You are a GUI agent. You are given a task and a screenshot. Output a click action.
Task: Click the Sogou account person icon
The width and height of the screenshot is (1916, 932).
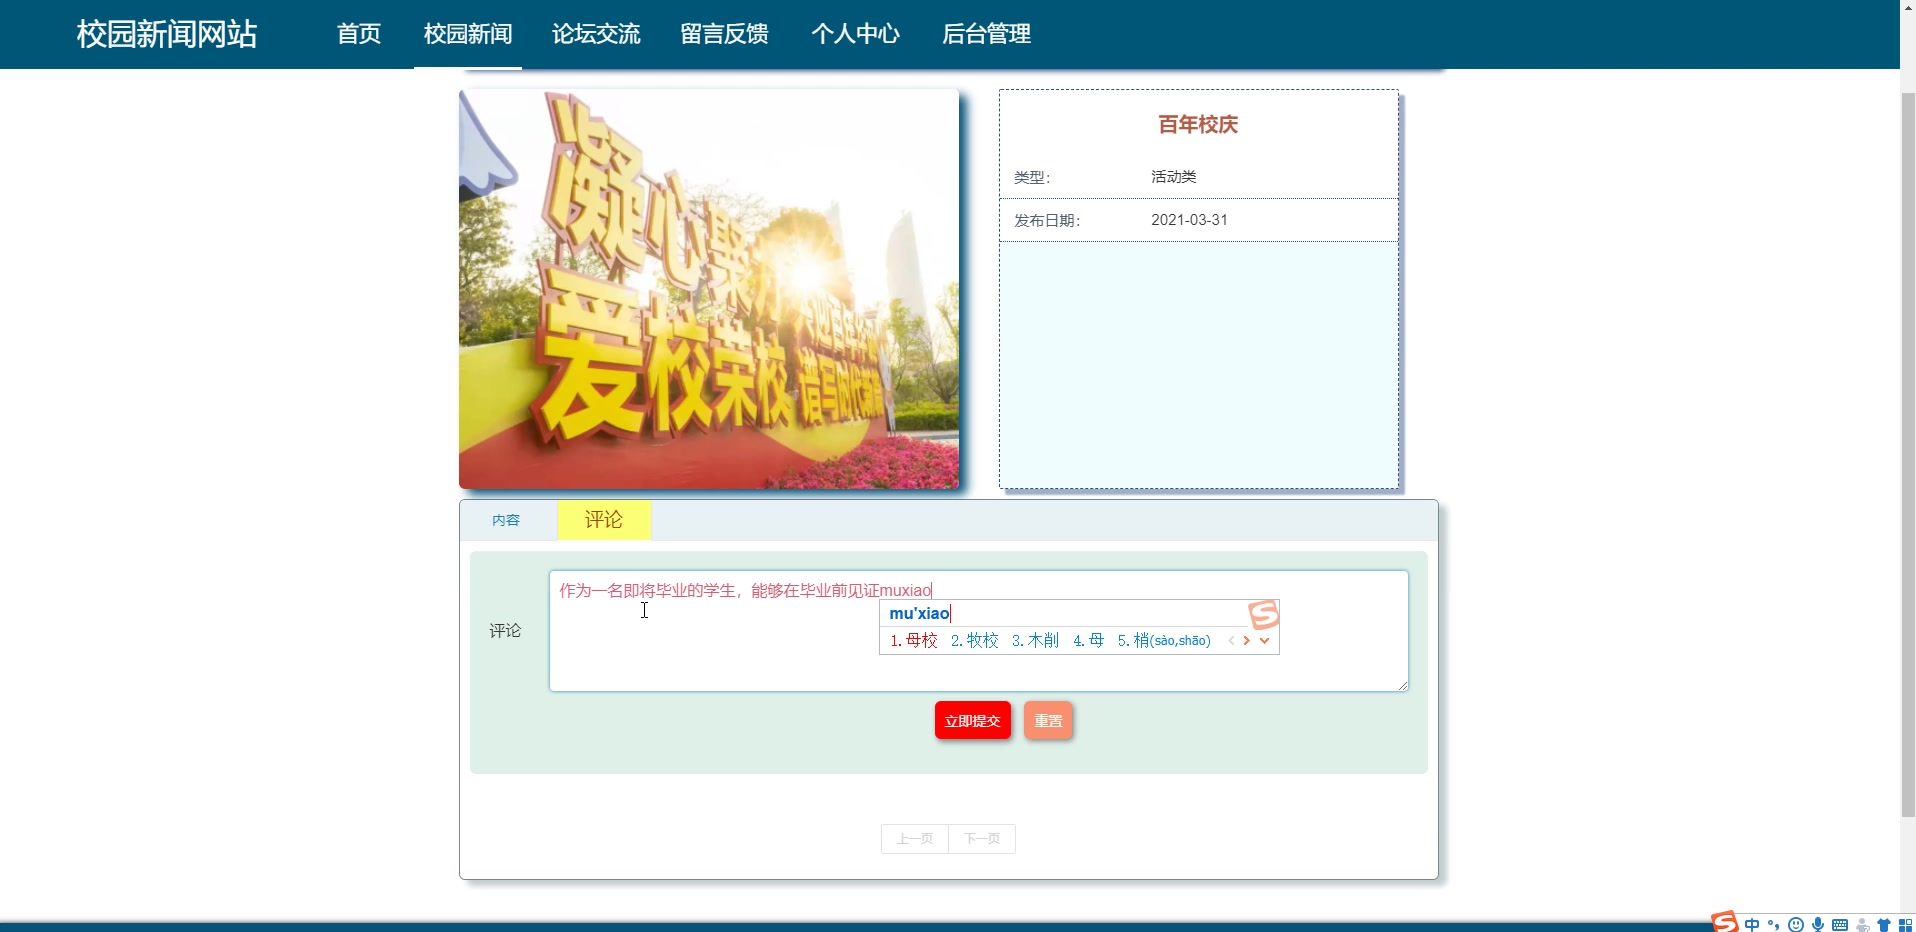pos(1862,925)
